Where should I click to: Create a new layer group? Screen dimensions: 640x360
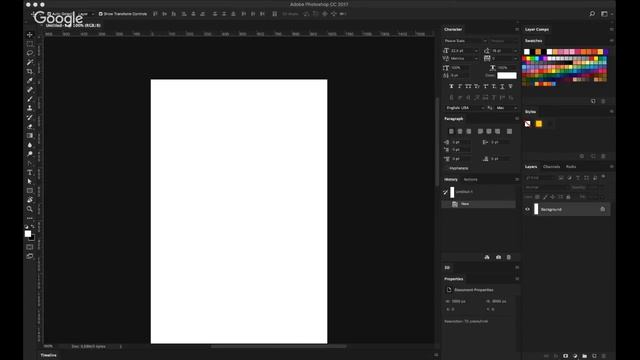tap(584, 356)
